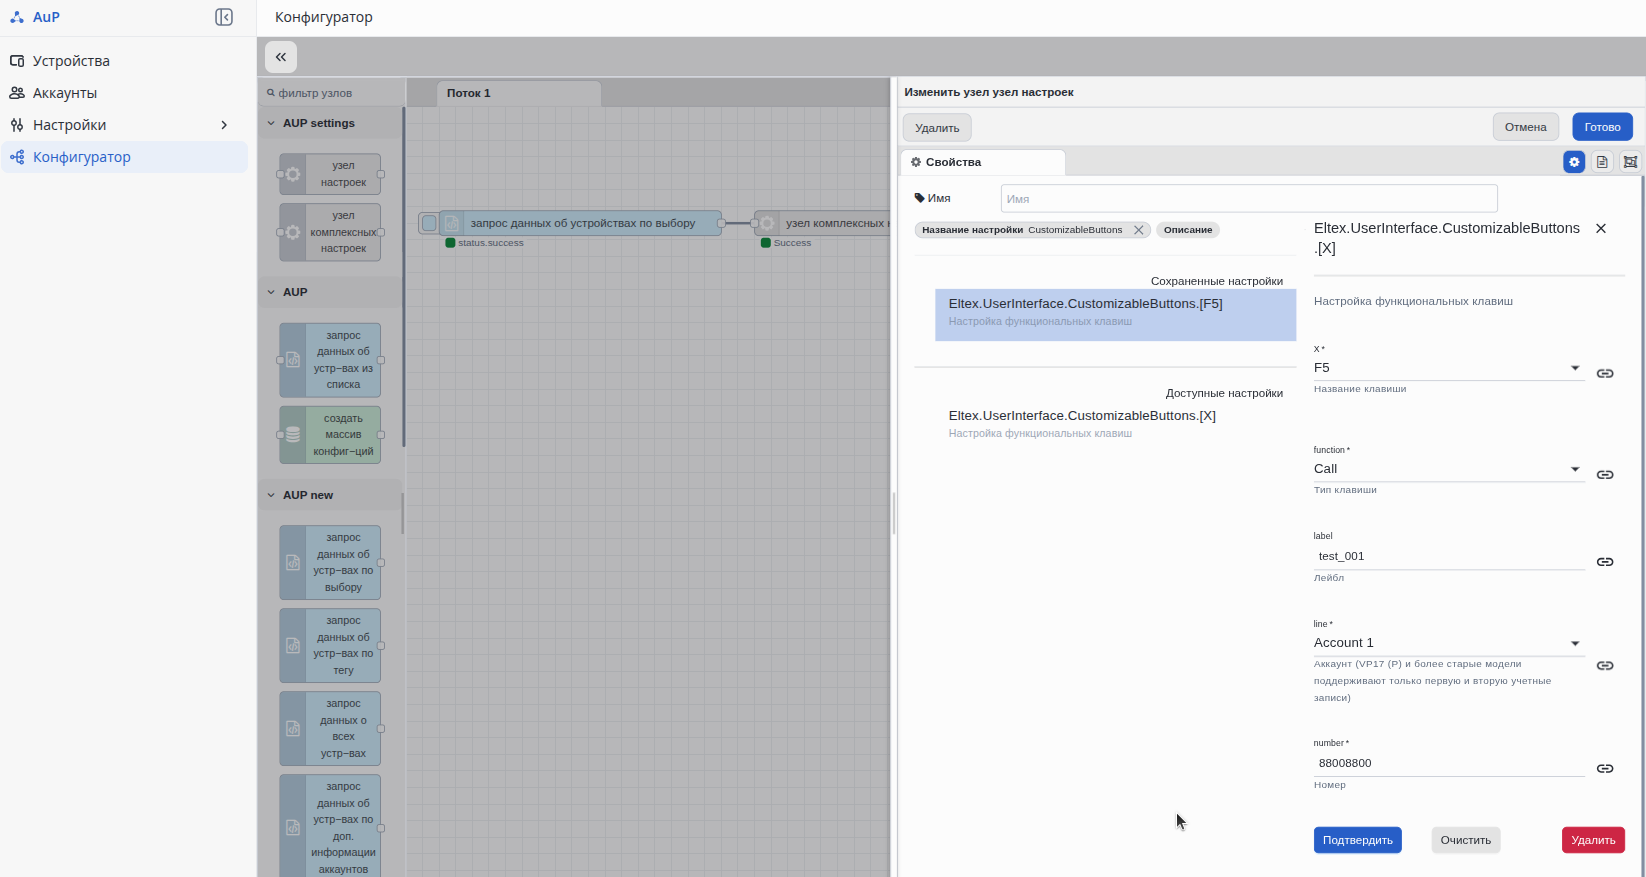Pick запрос данных о всех устр-вах node
Screen dimensions: 1646x877
coord(330,729)
